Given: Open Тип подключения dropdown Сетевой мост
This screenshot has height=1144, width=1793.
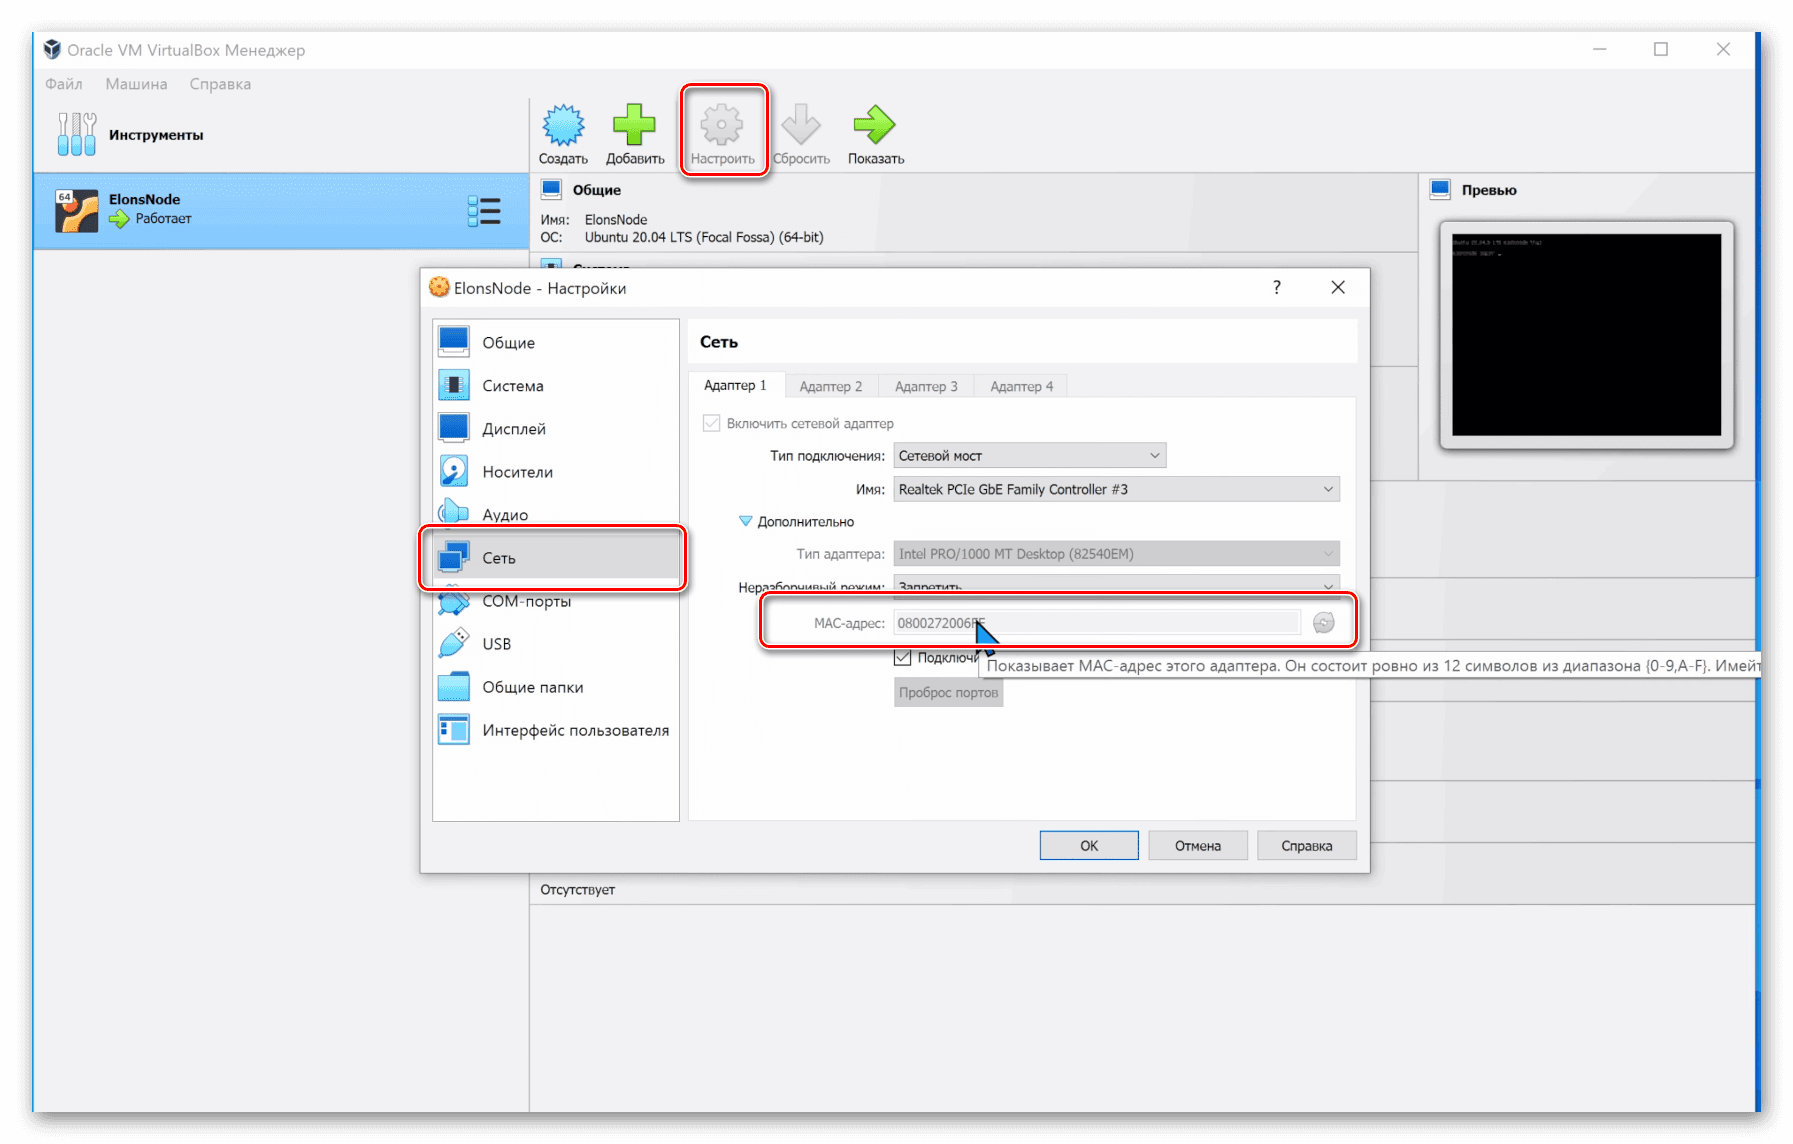Looking at the screenshot, I should (1029, 455).
